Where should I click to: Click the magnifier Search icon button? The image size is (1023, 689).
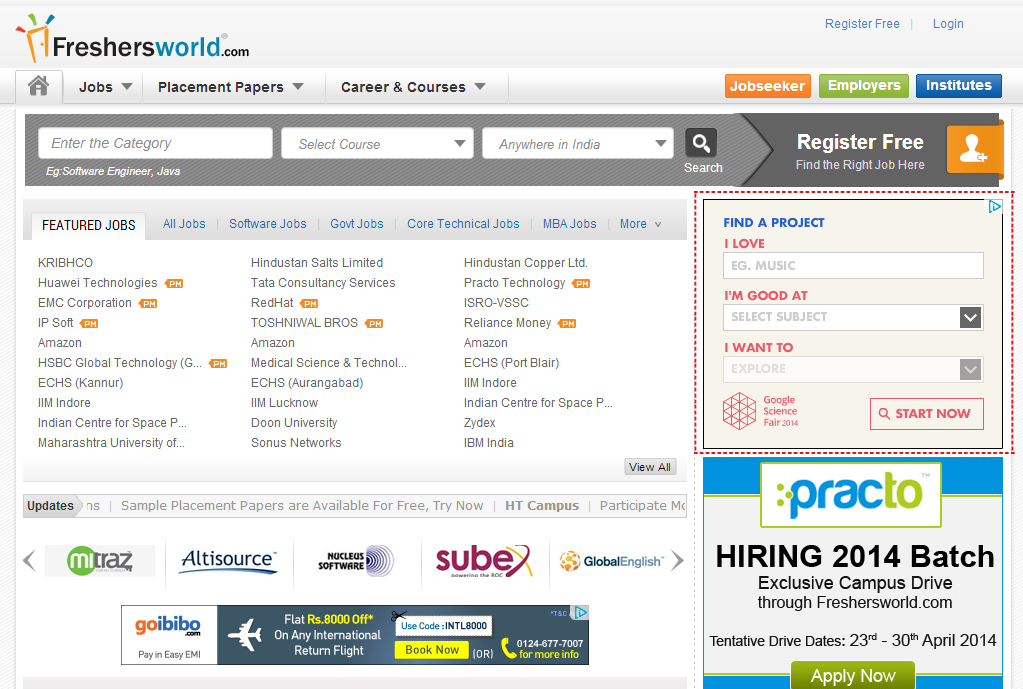pyautogui.click(x=702, y=143)
